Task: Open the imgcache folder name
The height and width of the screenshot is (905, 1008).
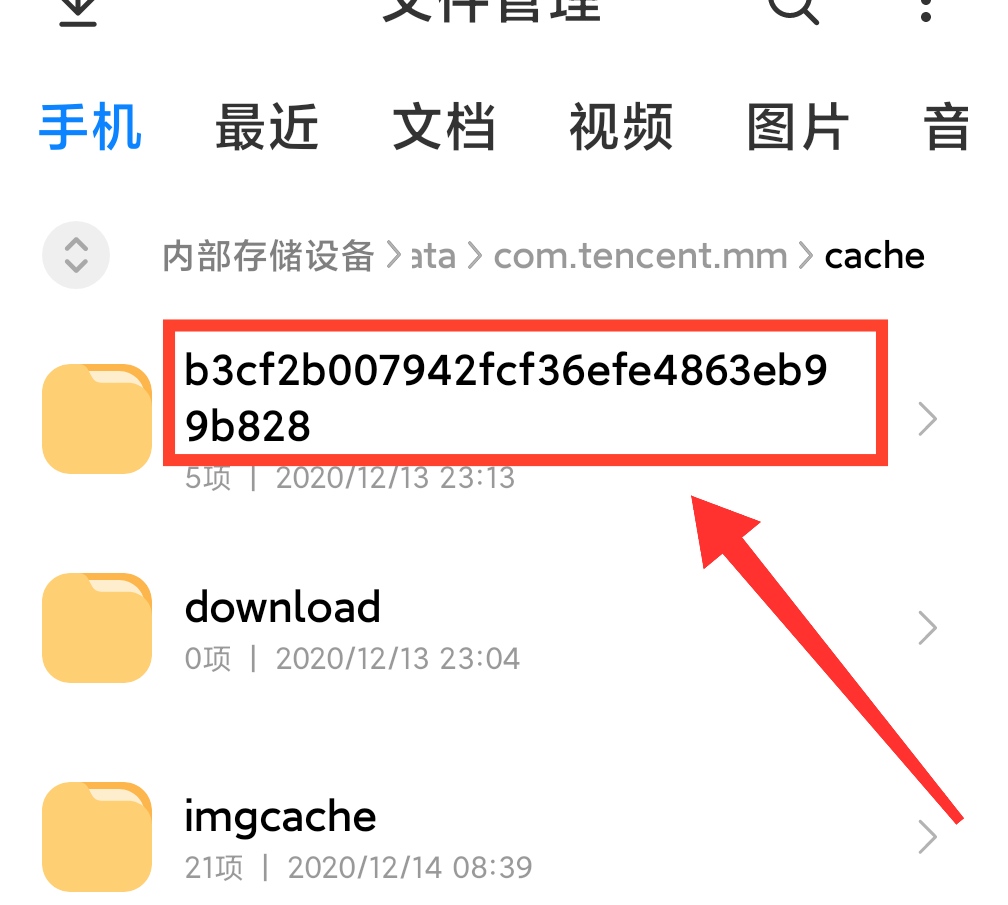Action: click(x=280, y=817)
